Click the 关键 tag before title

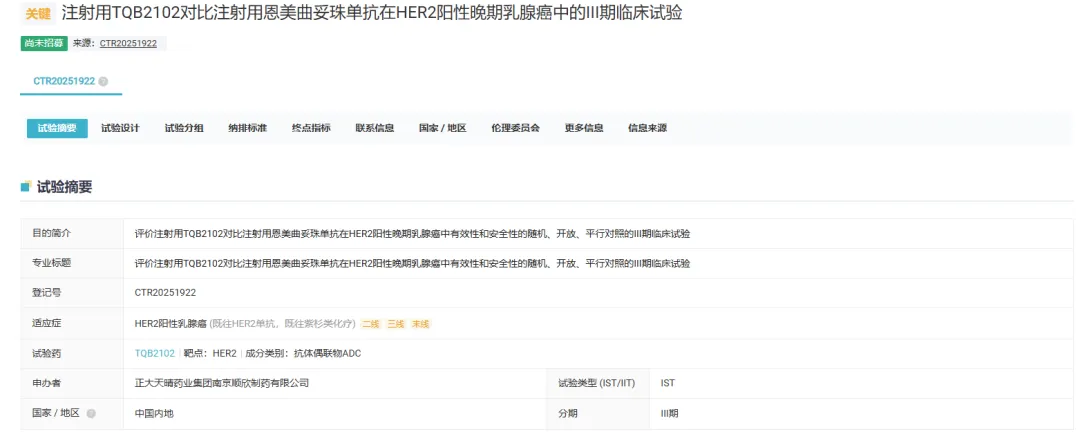pos(37,14)
